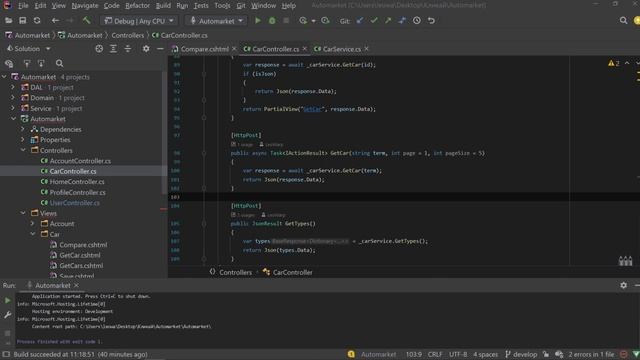Expand the Dependencies node
The image size is (640, 360).
pyautogui.click(x=23, y=129)
